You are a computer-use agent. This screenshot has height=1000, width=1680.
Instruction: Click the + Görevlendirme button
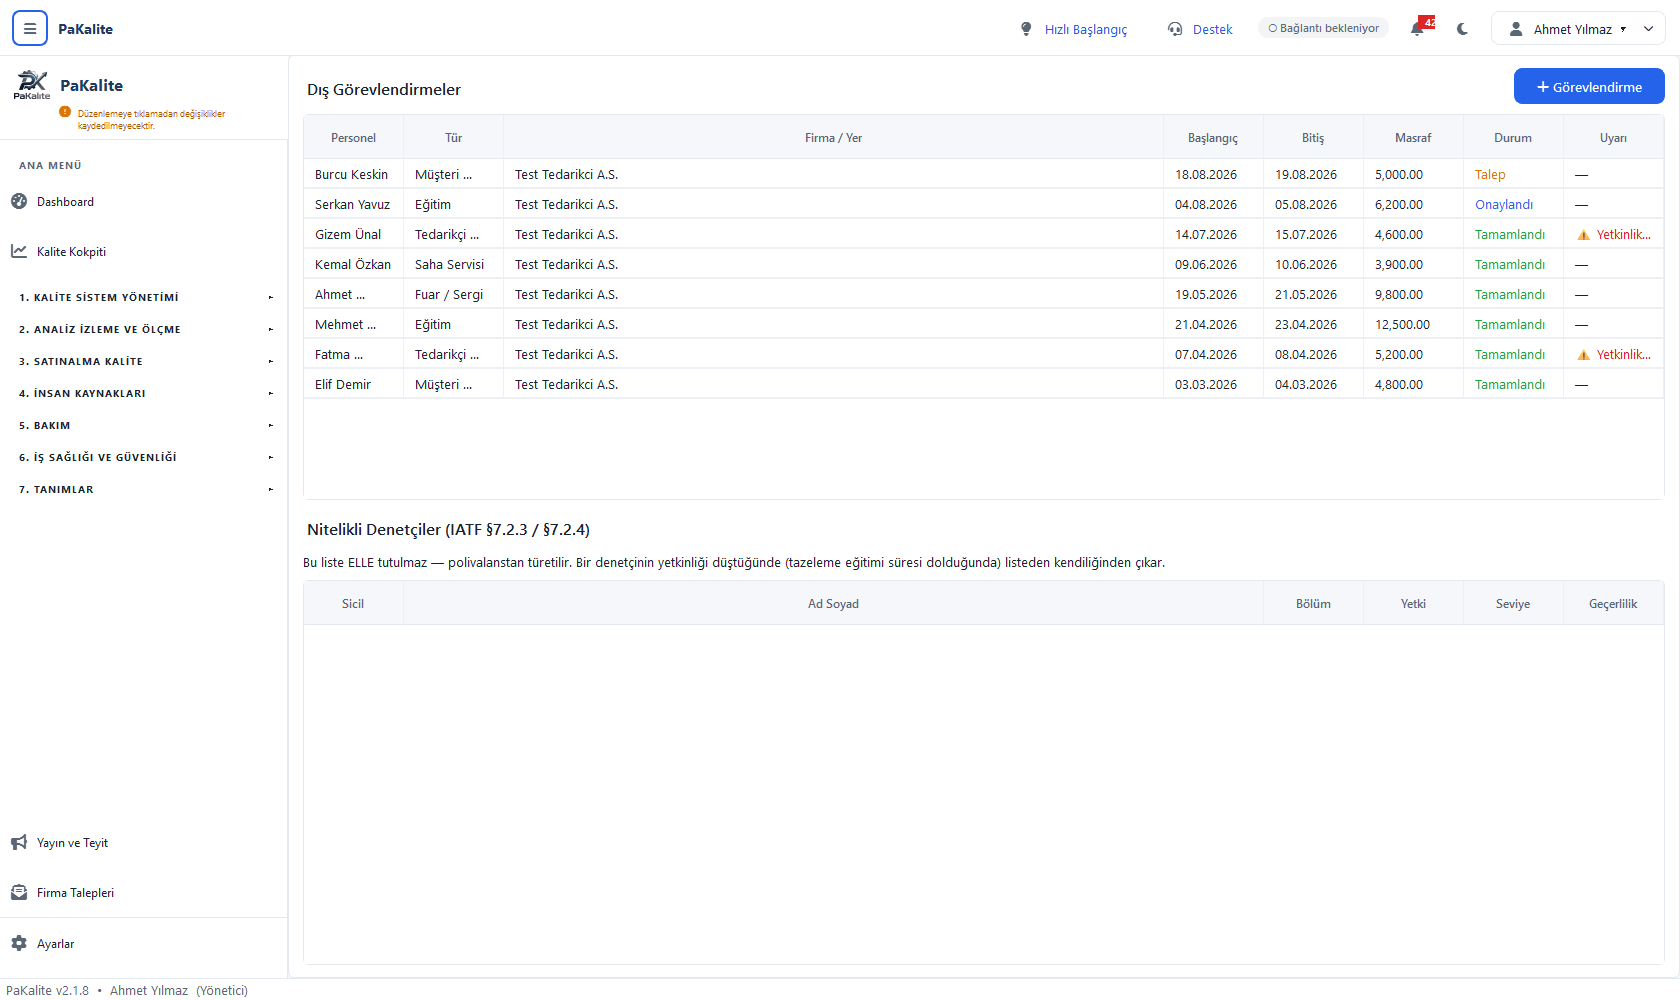point(1589,86)
